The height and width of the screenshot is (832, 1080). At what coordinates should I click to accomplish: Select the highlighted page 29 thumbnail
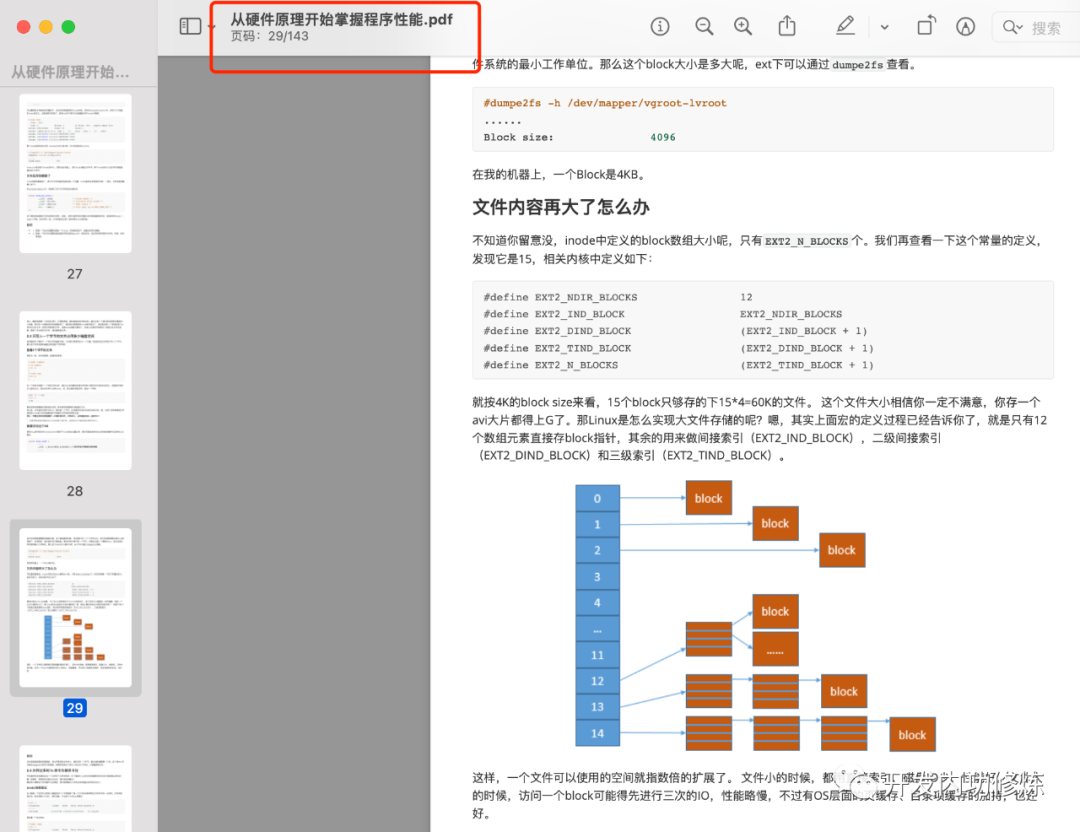pos(75,607)
